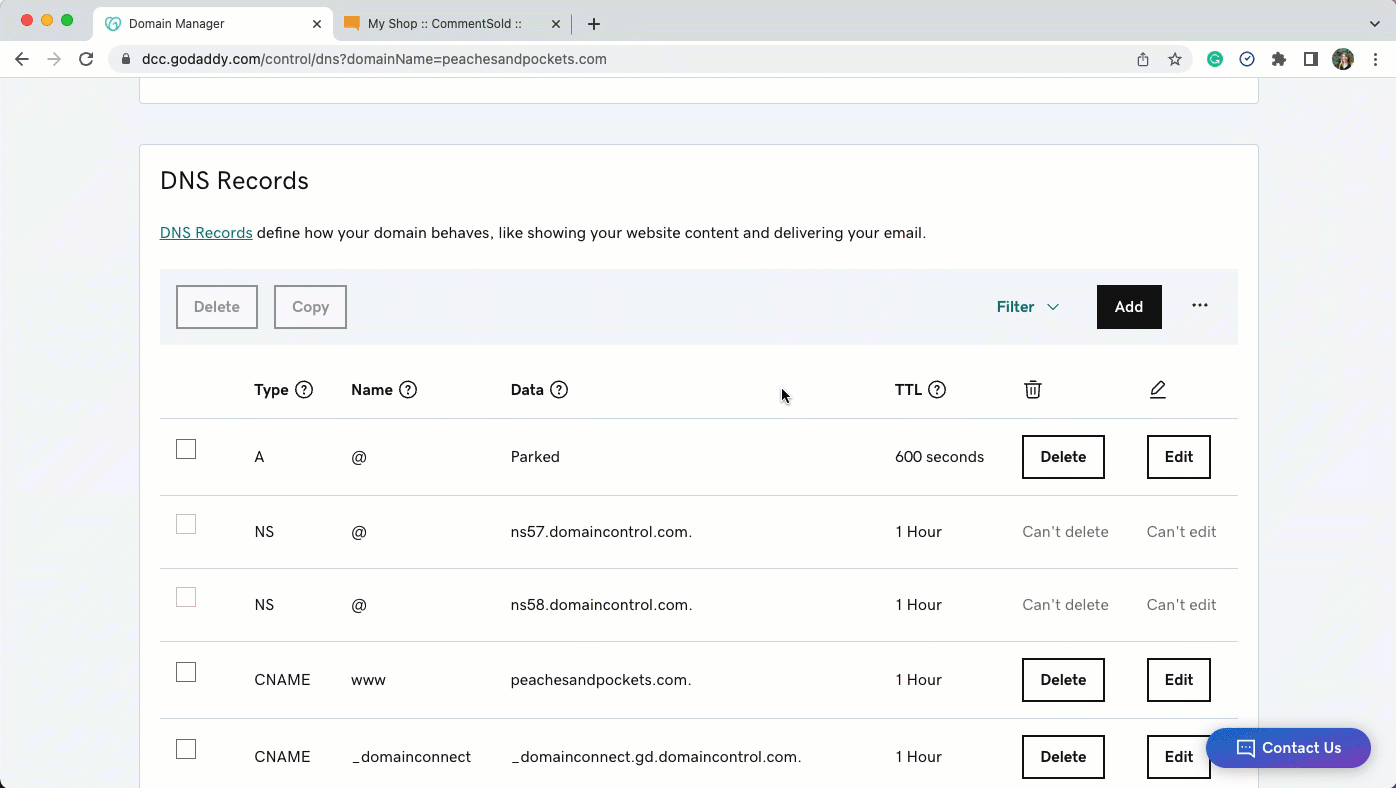Open a new browser tab
This screenshot has width=1396, height=788.
(594, 23)
